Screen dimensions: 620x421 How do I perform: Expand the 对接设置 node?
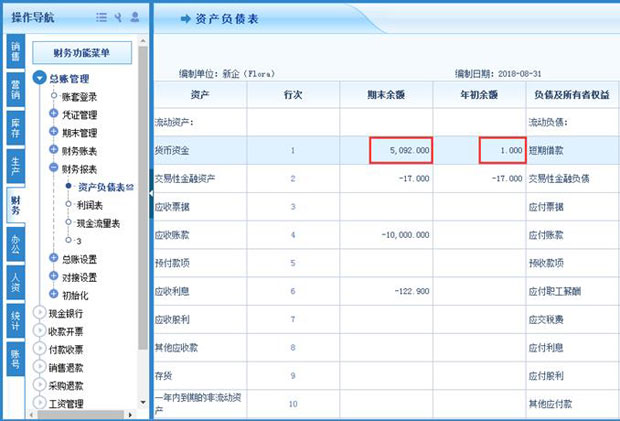coord(54,276)
